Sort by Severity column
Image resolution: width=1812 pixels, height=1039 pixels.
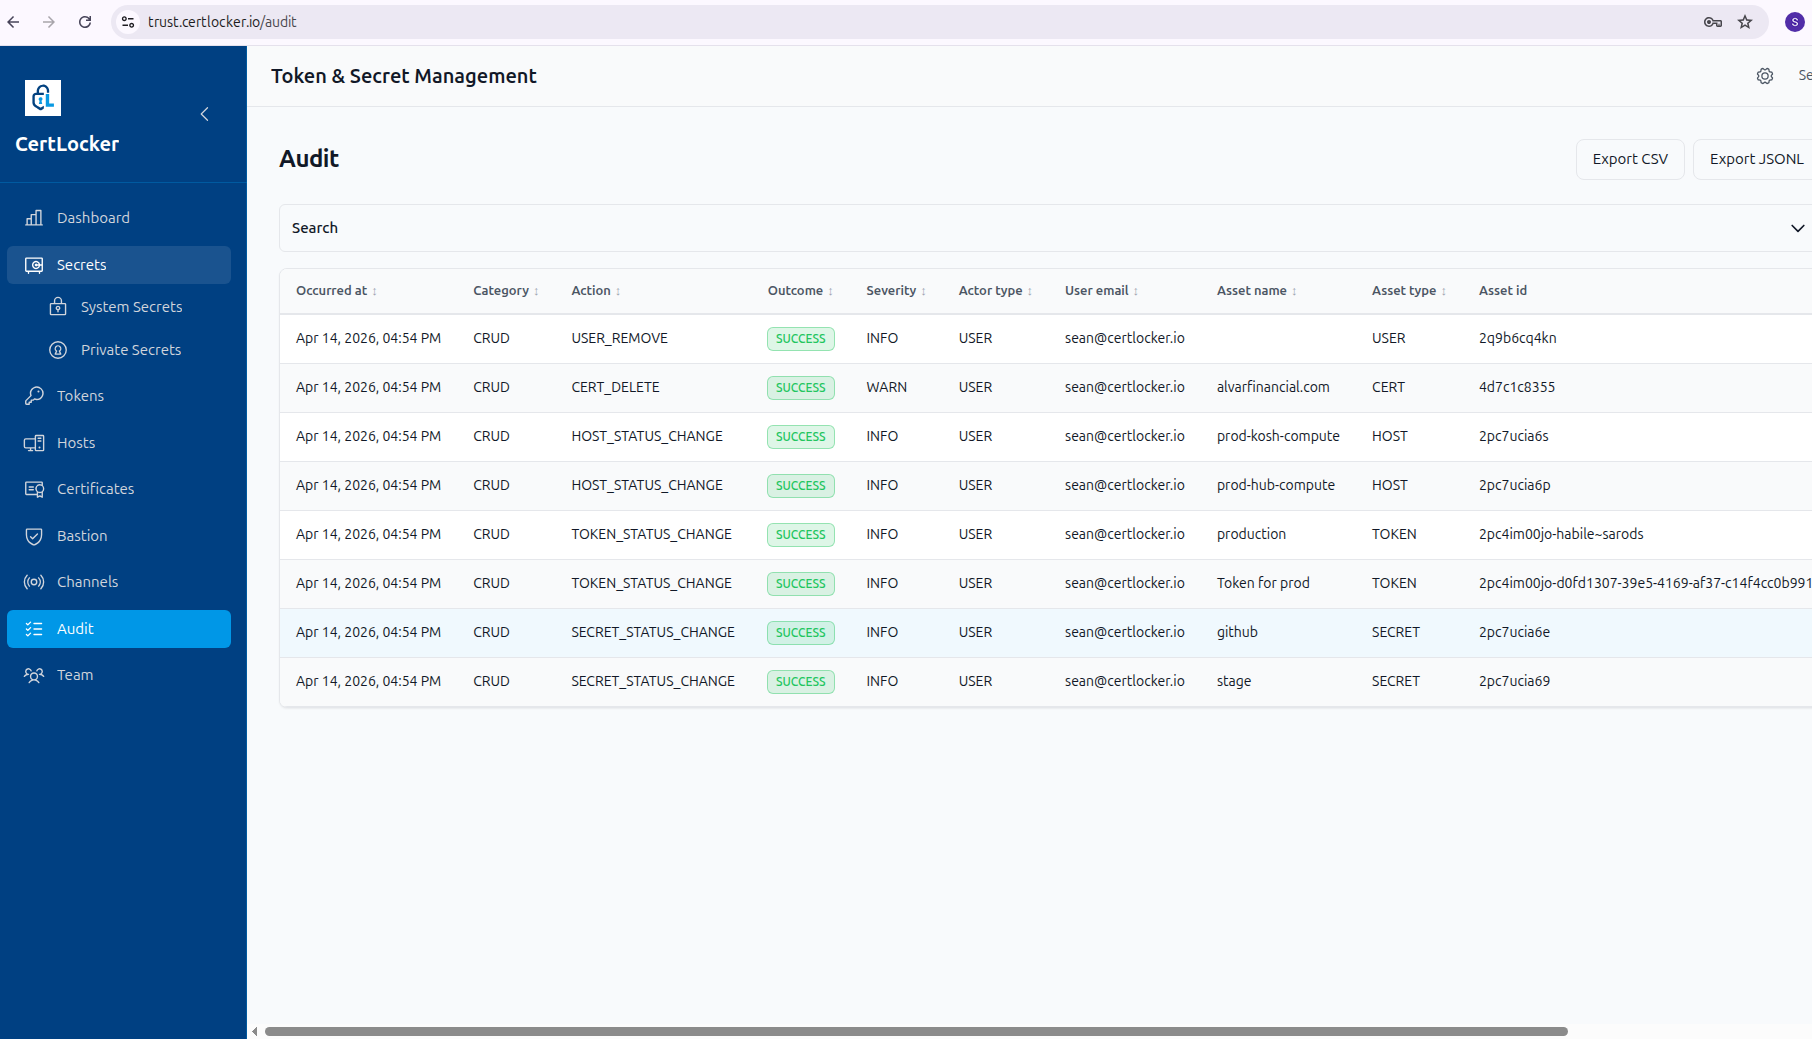point(896,291)
